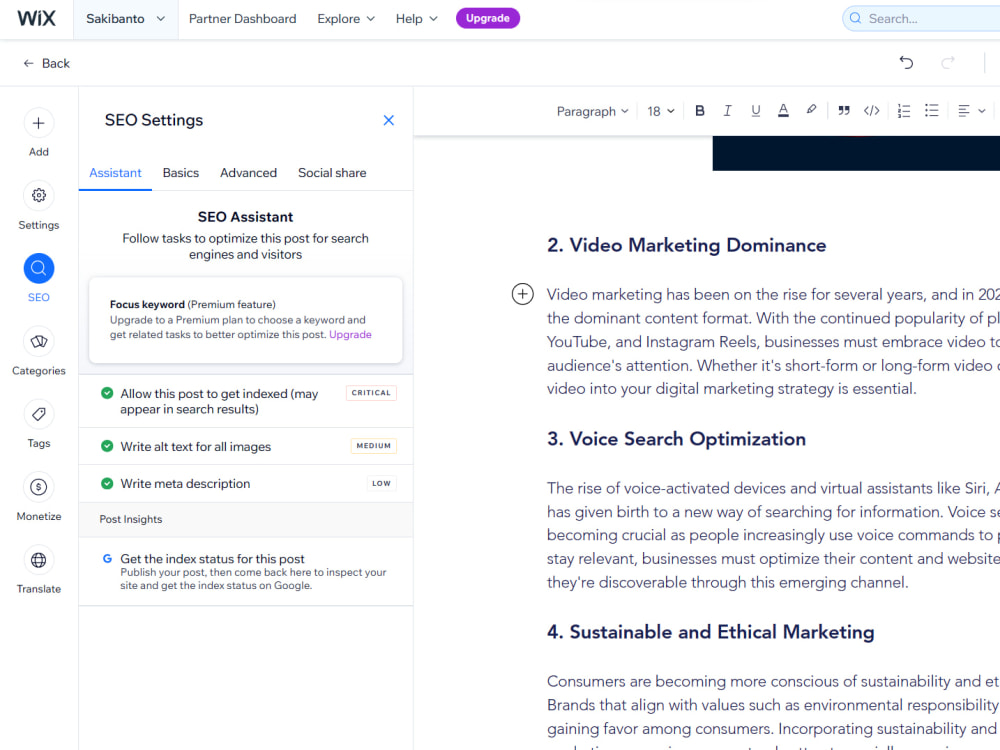Screen dimensions: 1000x750
Task: Open the text color picker
Action: point(783,111)
